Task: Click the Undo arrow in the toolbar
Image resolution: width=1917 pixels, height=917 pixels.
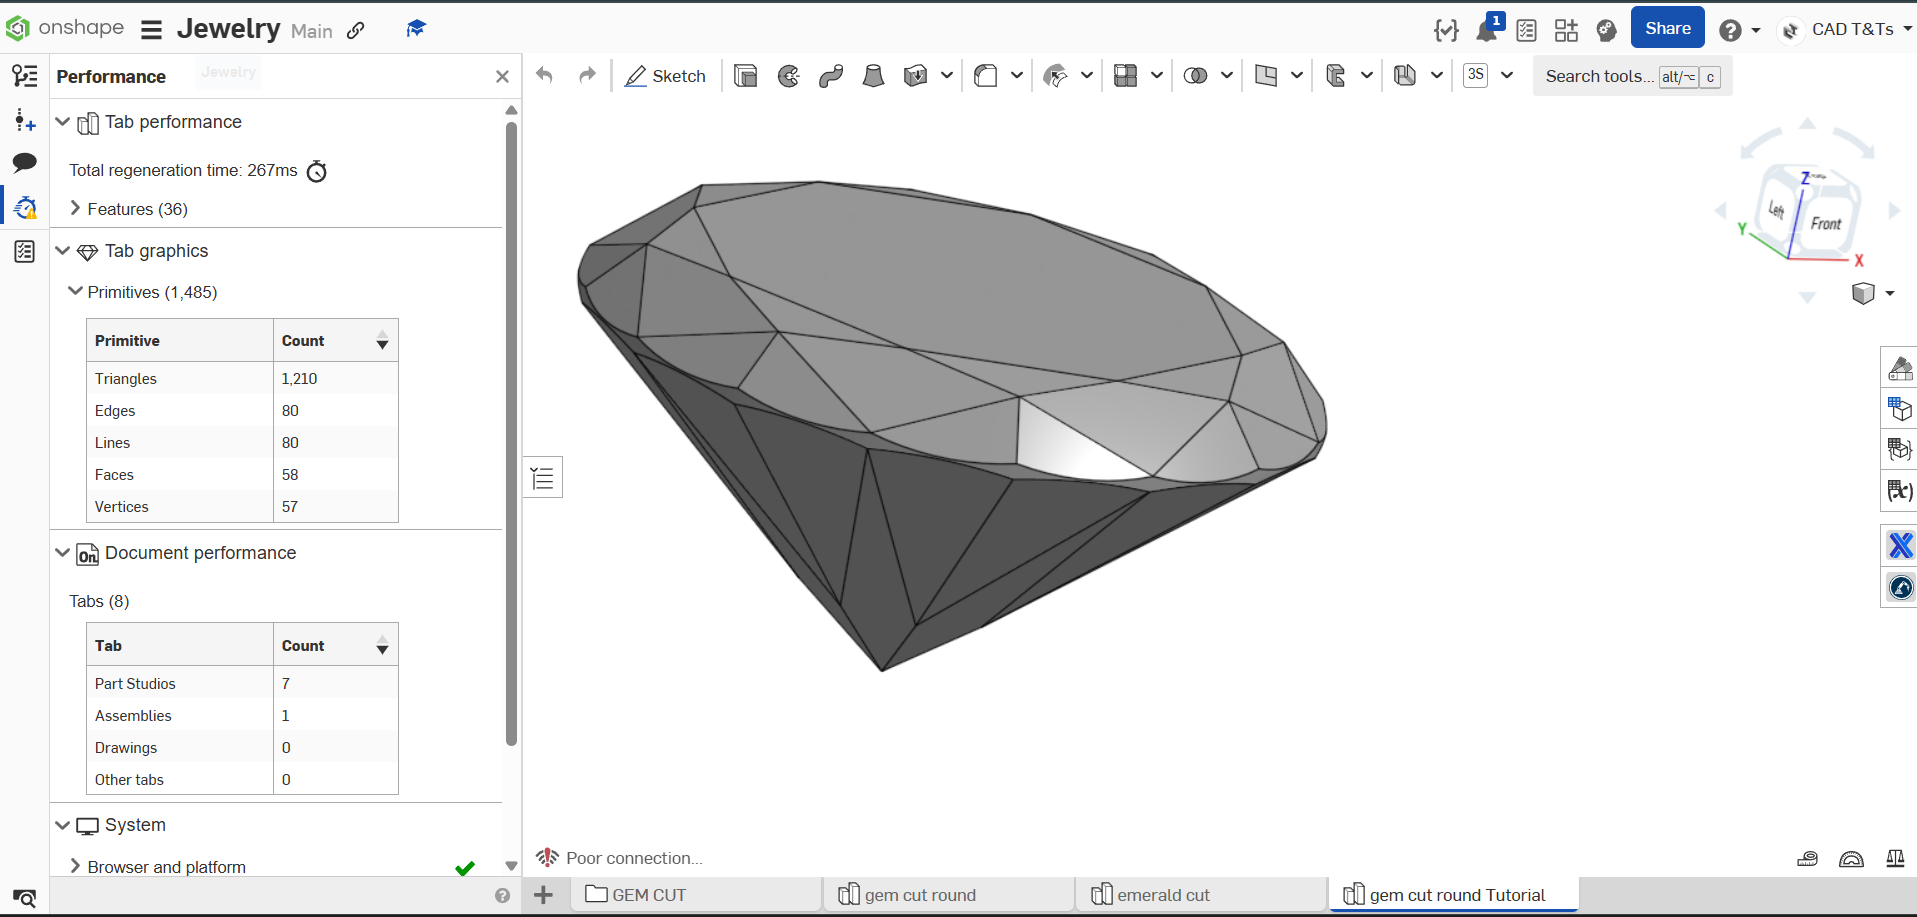Action: click(544, 75)
